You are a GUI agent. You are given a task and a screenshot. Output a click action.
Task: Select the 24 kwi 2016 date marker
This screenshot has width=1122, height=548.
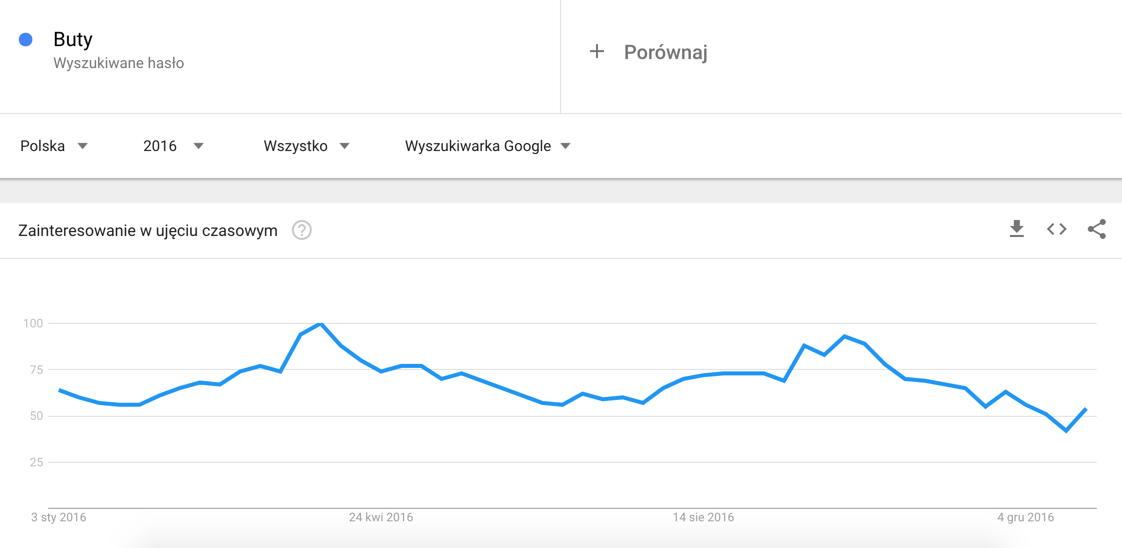click(x=381, y=517)
